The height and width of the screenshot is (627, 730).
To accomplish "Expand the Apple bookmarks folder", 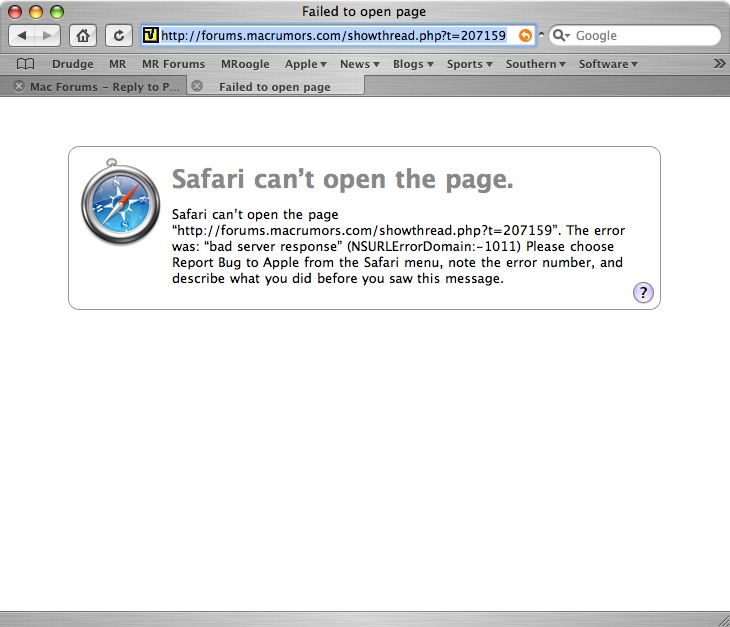I will click(305, 64).
